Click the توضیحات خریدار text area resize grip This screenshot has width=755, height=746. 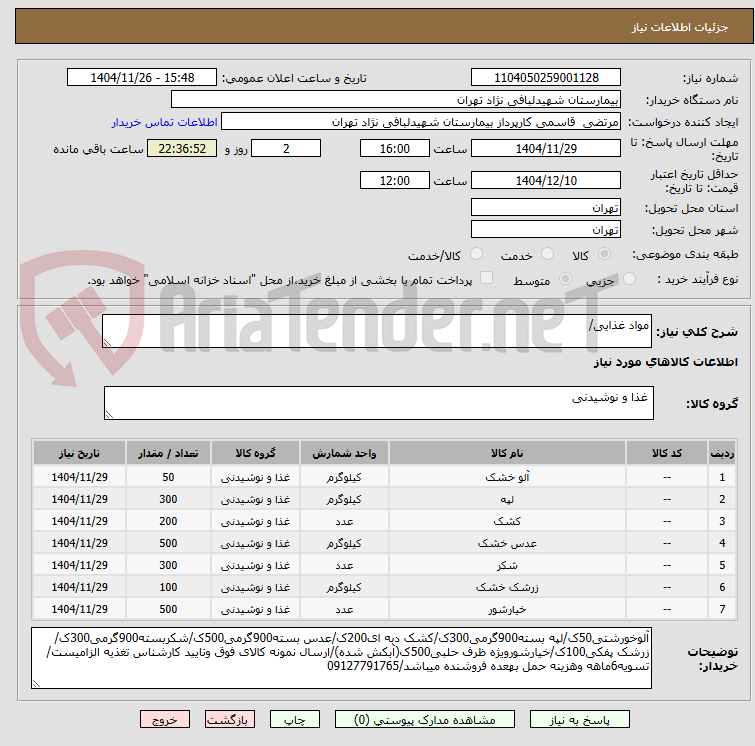[36, 683]
